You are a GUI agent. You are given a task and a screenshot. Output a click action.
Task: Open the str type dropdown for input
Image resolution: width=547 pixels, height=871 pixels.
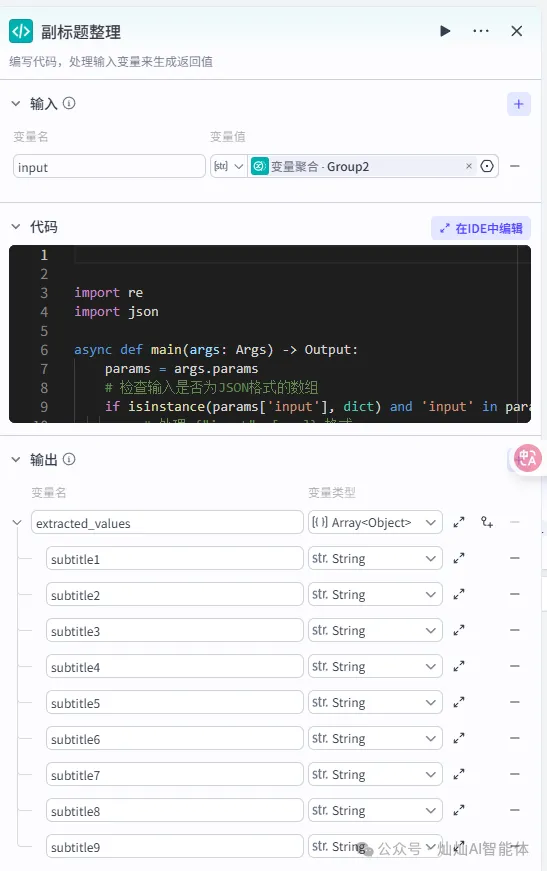[228, 166]
